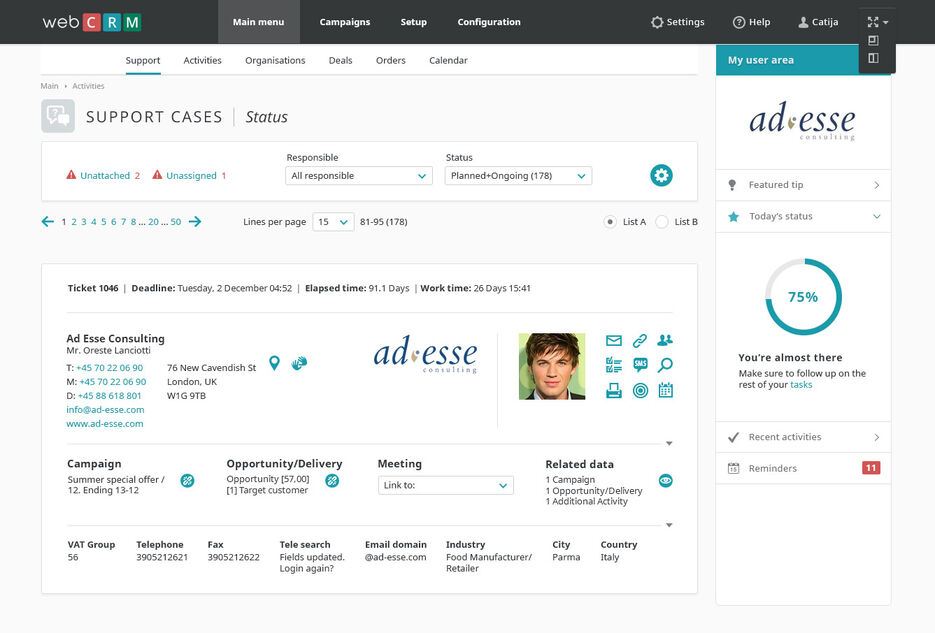
Task: Open the calendar grid action icon
Action: pyautogui.click(x=665, y=390)
